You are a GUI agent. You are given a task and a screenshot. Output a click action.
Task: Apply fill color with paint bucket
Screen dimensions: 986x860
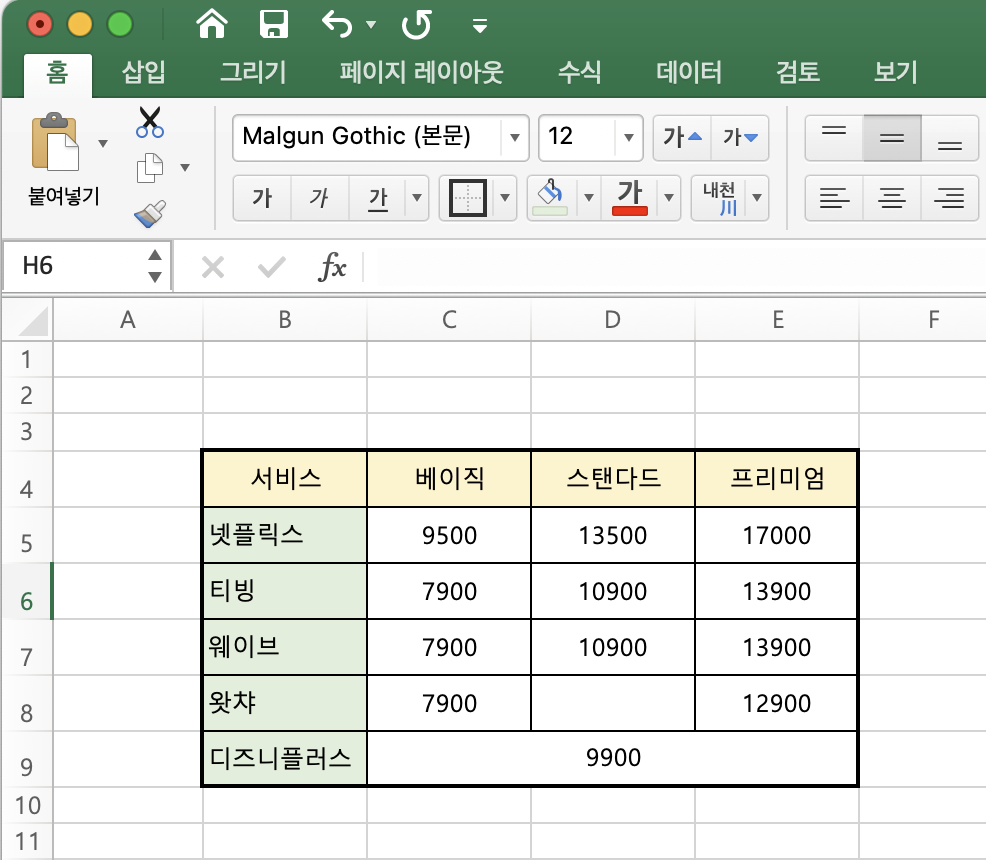click(551, 198)
